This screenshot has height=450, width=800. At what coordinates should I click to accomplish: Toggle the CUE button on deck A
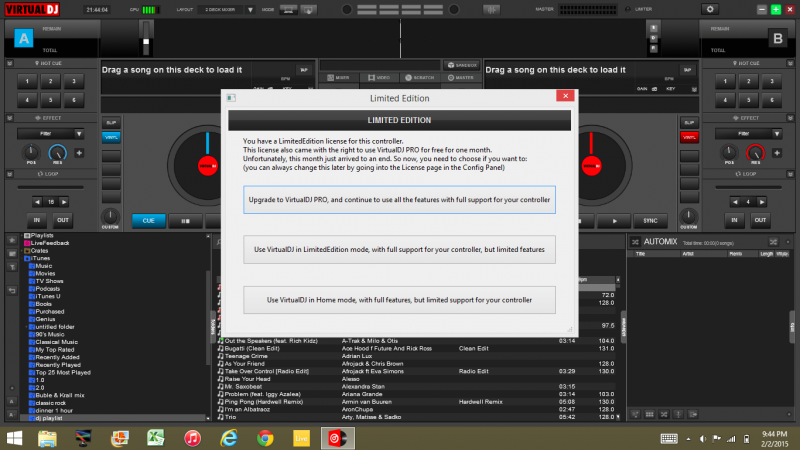[x=148, y=221]
